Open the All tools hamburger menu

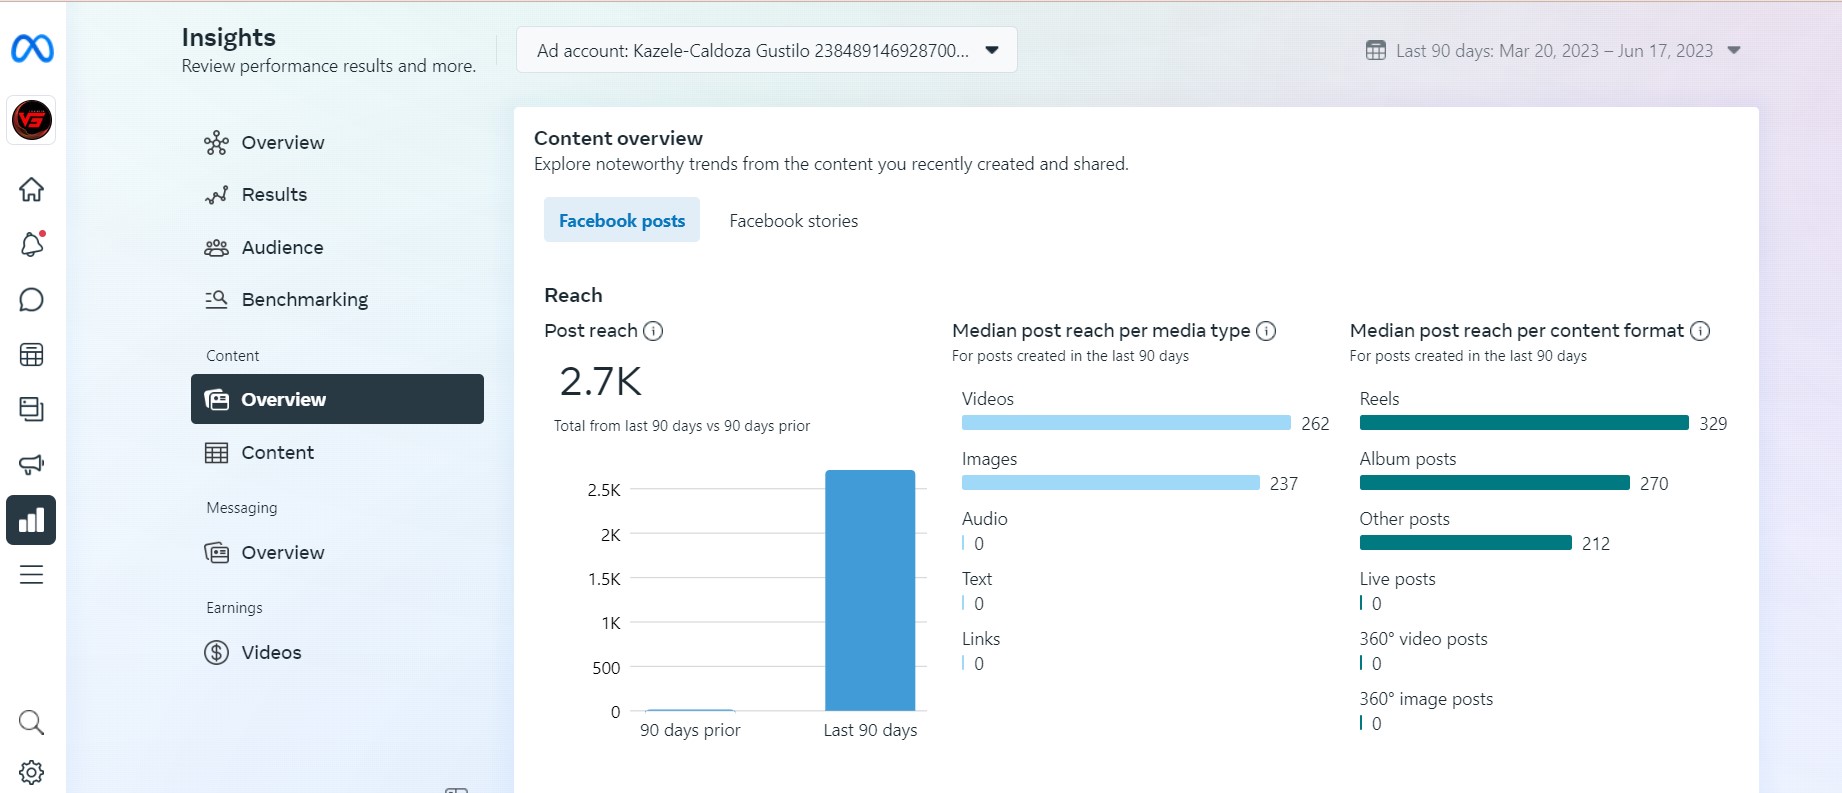(32, 575)
